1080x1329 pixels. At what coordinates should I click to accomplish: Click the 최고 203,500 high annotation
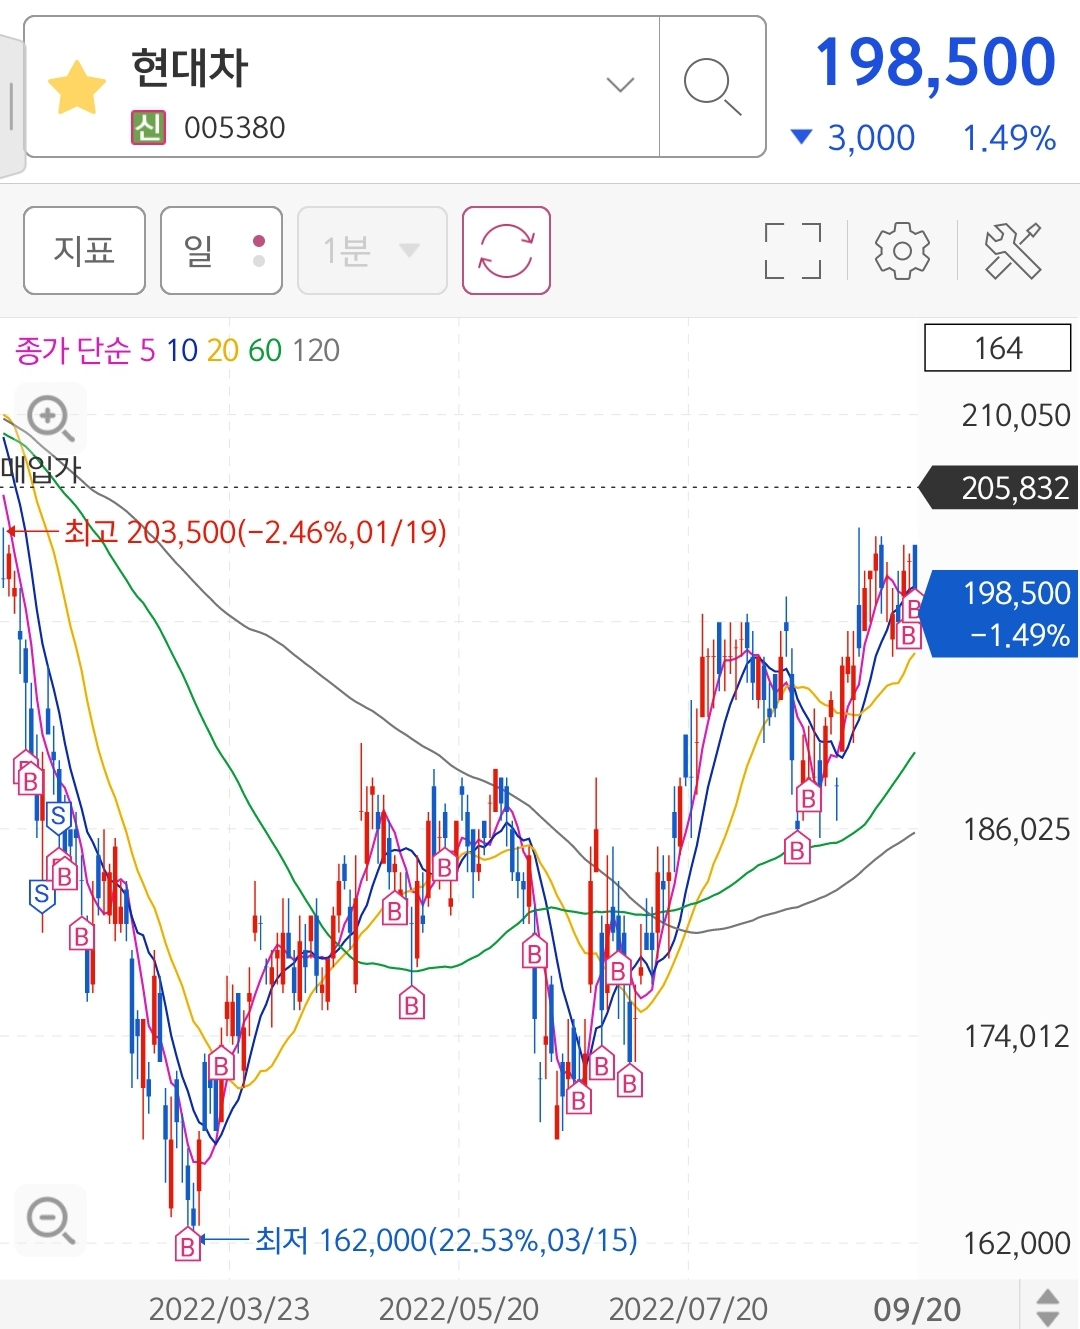(255, 531)
